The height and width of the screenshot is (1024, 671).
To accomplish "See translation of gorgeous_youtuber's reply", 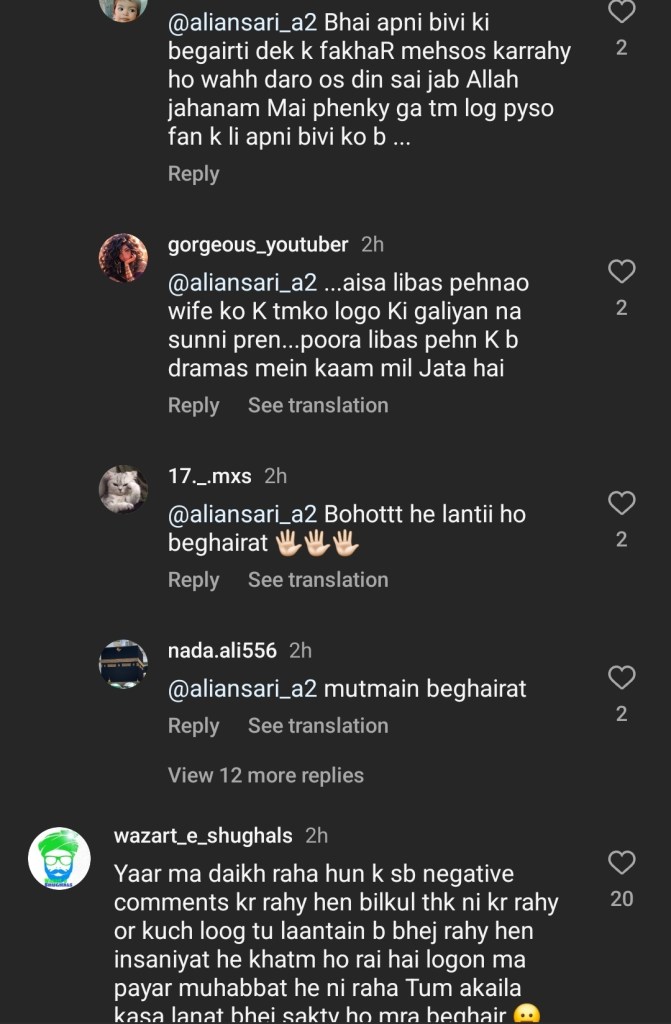I will [318, 405].
